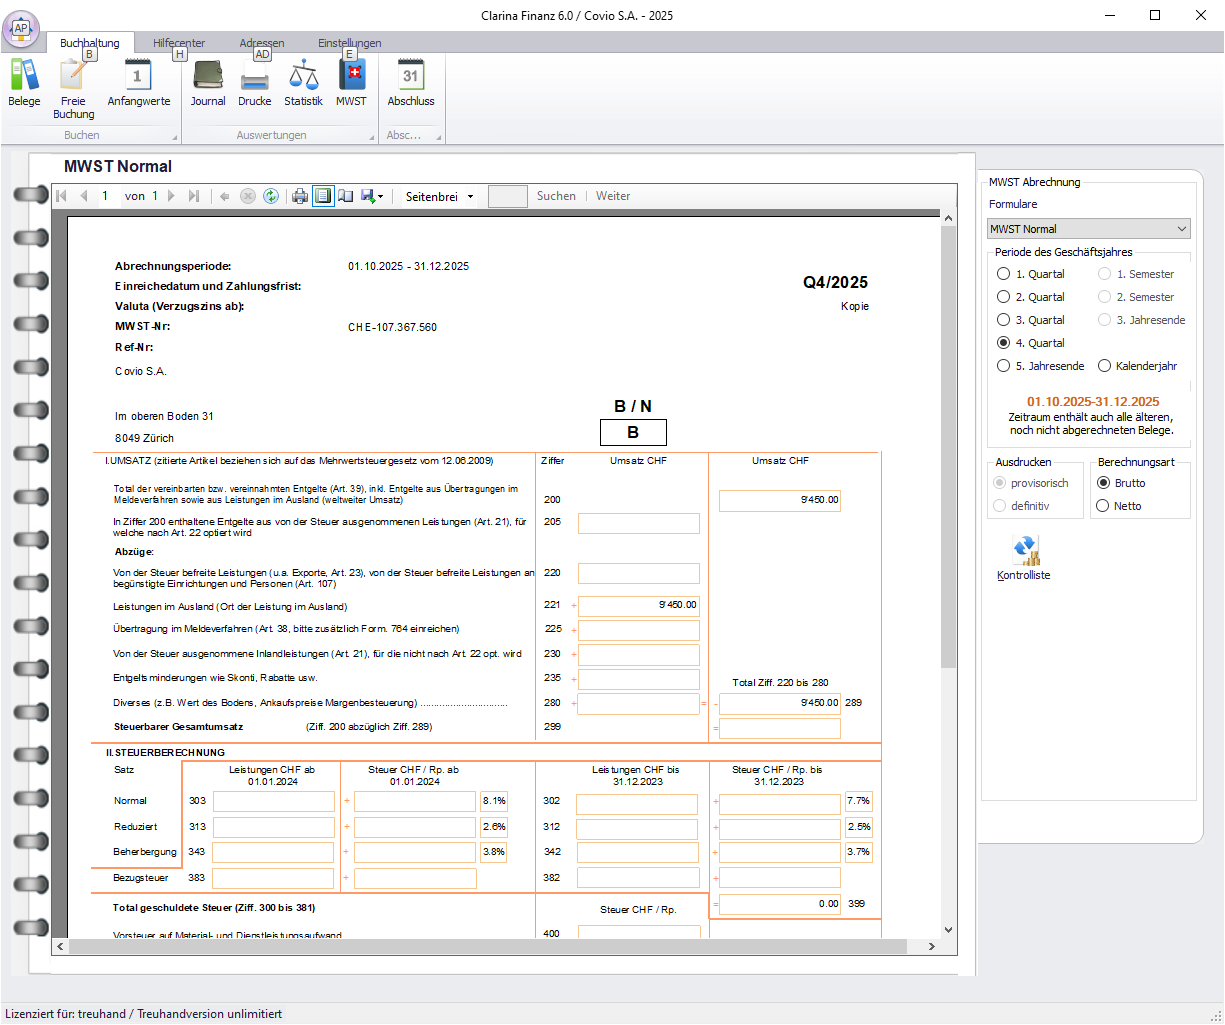The image size is (1225, 1025).
Task: Print the report via toolbar printer
Action: (300, 196)
